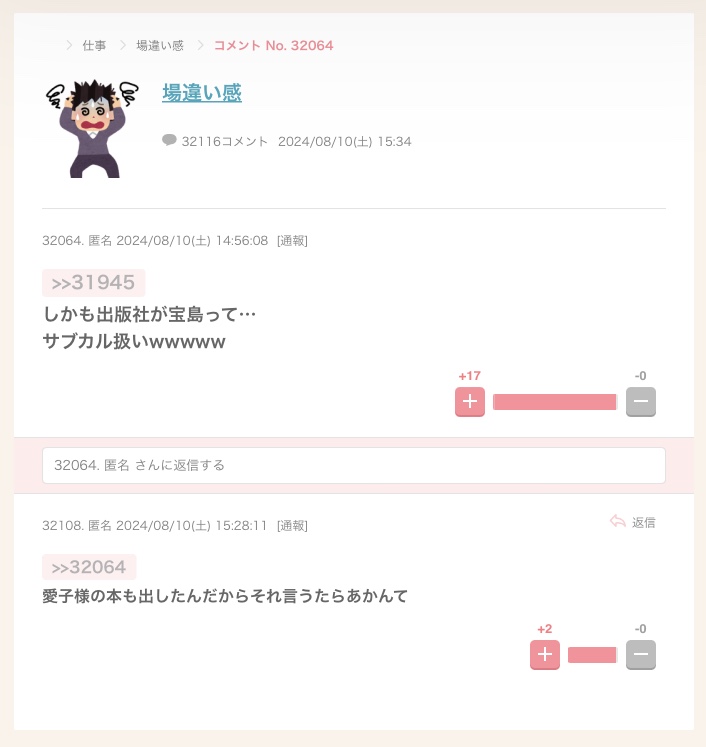706x747 pixels.
Task: Click chevron before 仕事 in breadcrumb
Action: [70, 45]
